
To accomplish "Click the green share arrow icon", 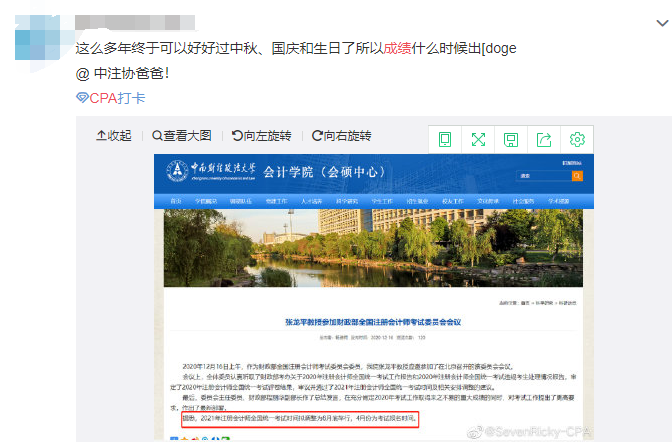I will (x=544, y=139).
